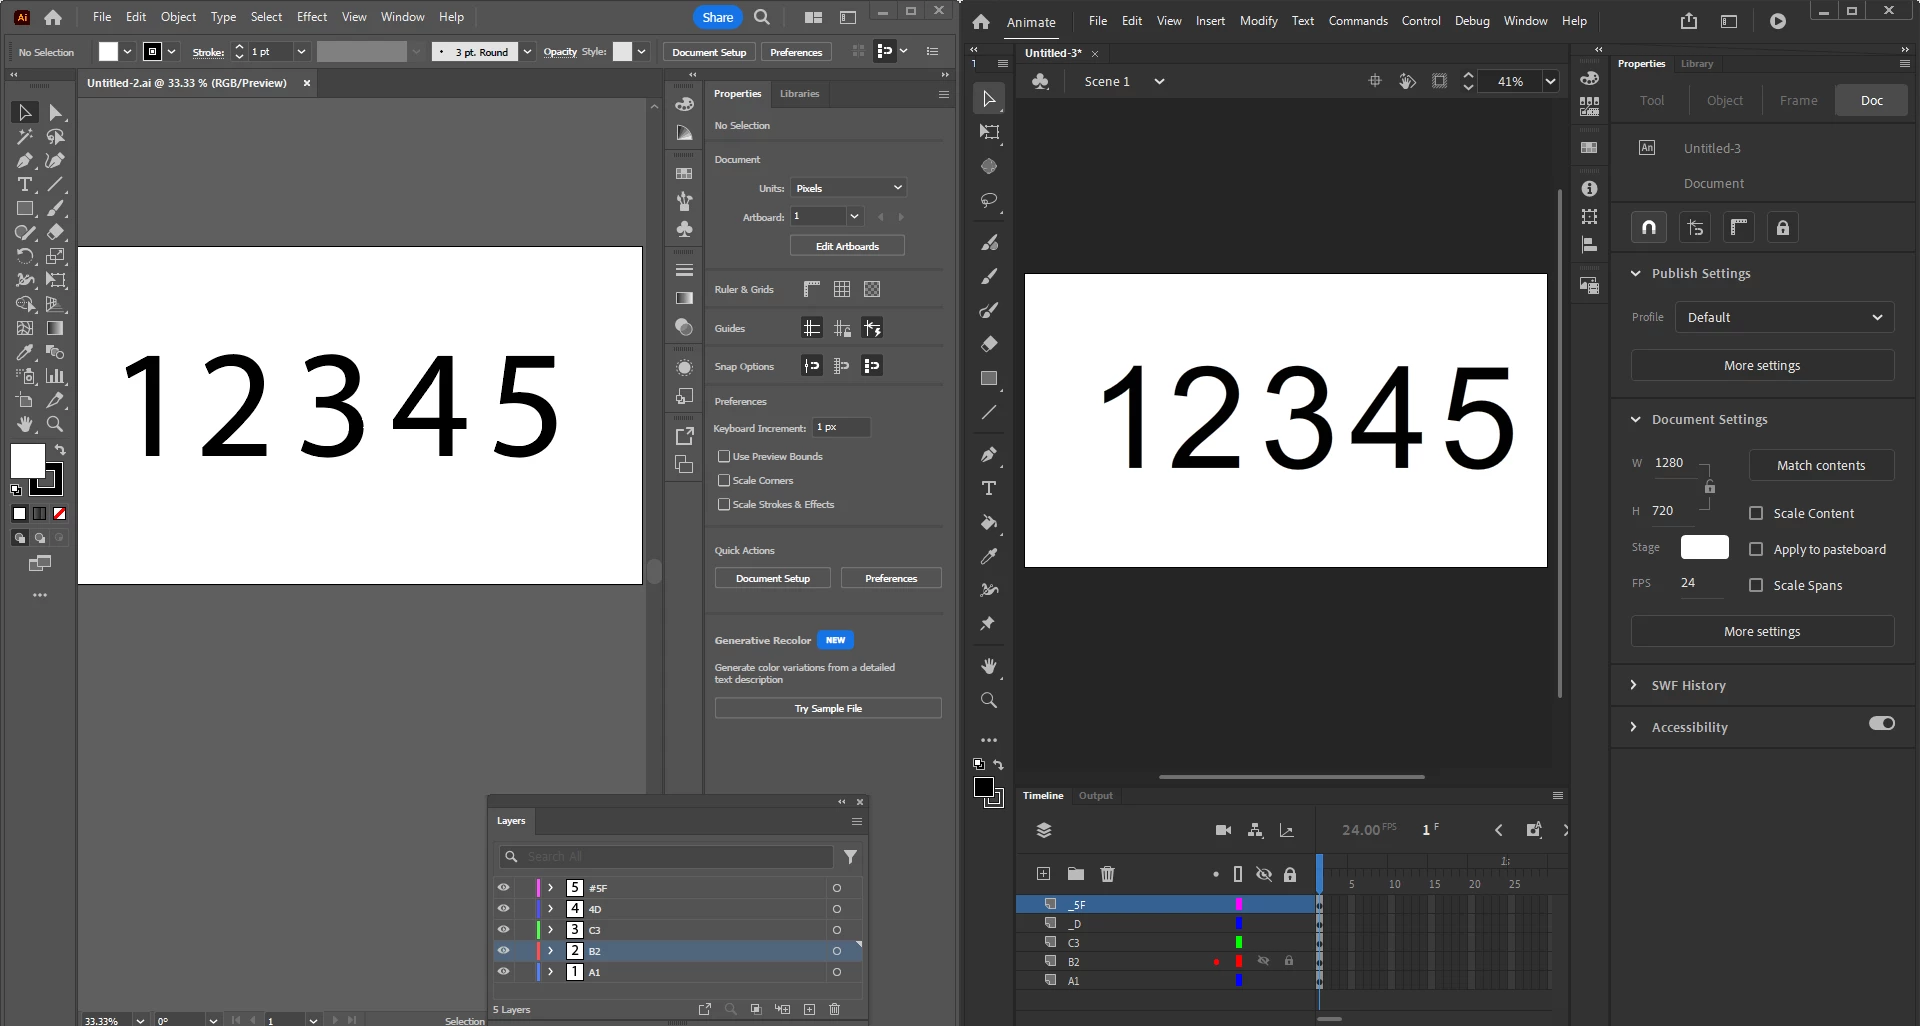
Task: Select the Animate Selection tool
Action: [x=989, y=98]
